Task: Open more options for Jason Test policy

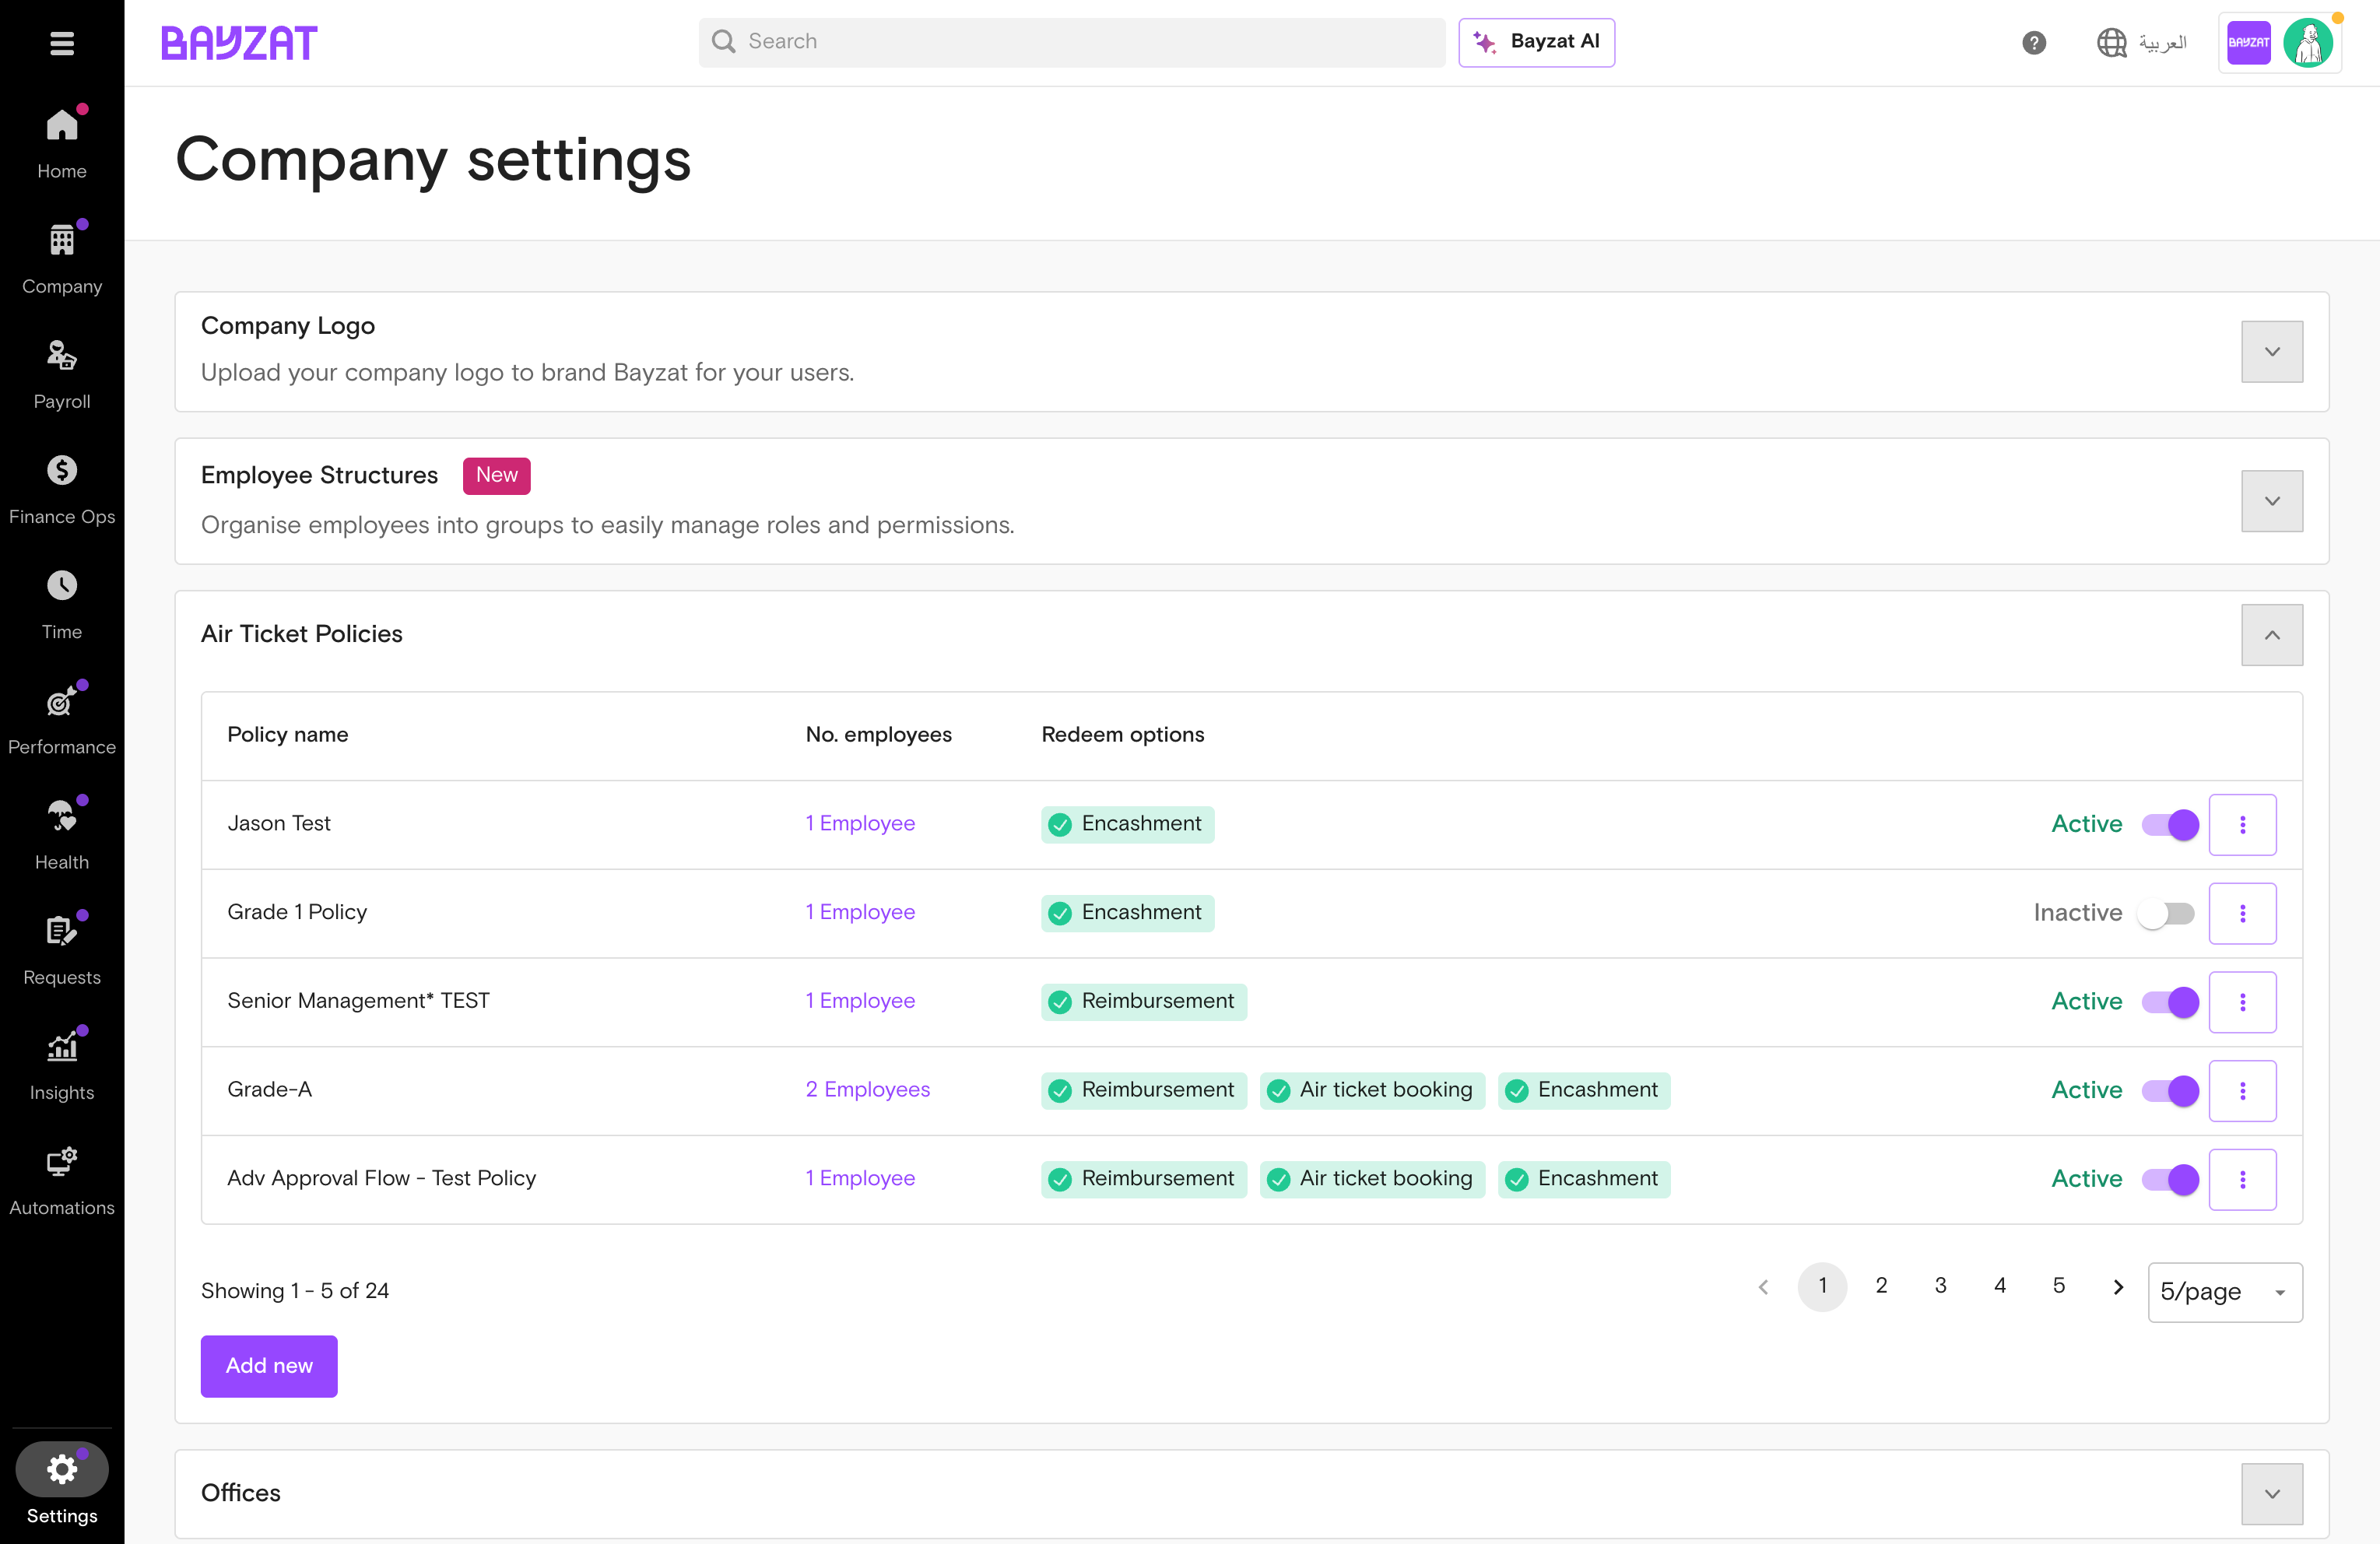Action: (x=2242, y=824)
